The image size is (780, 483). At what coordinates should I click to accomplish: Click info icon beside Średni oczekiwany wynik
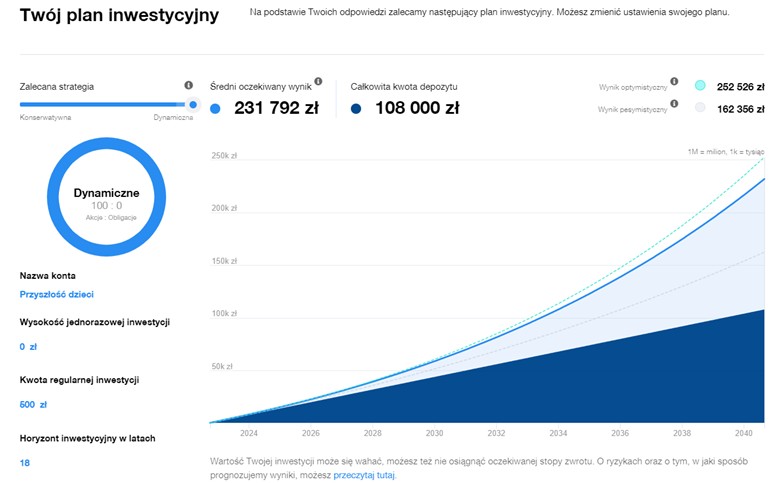[x=318, y=82]
